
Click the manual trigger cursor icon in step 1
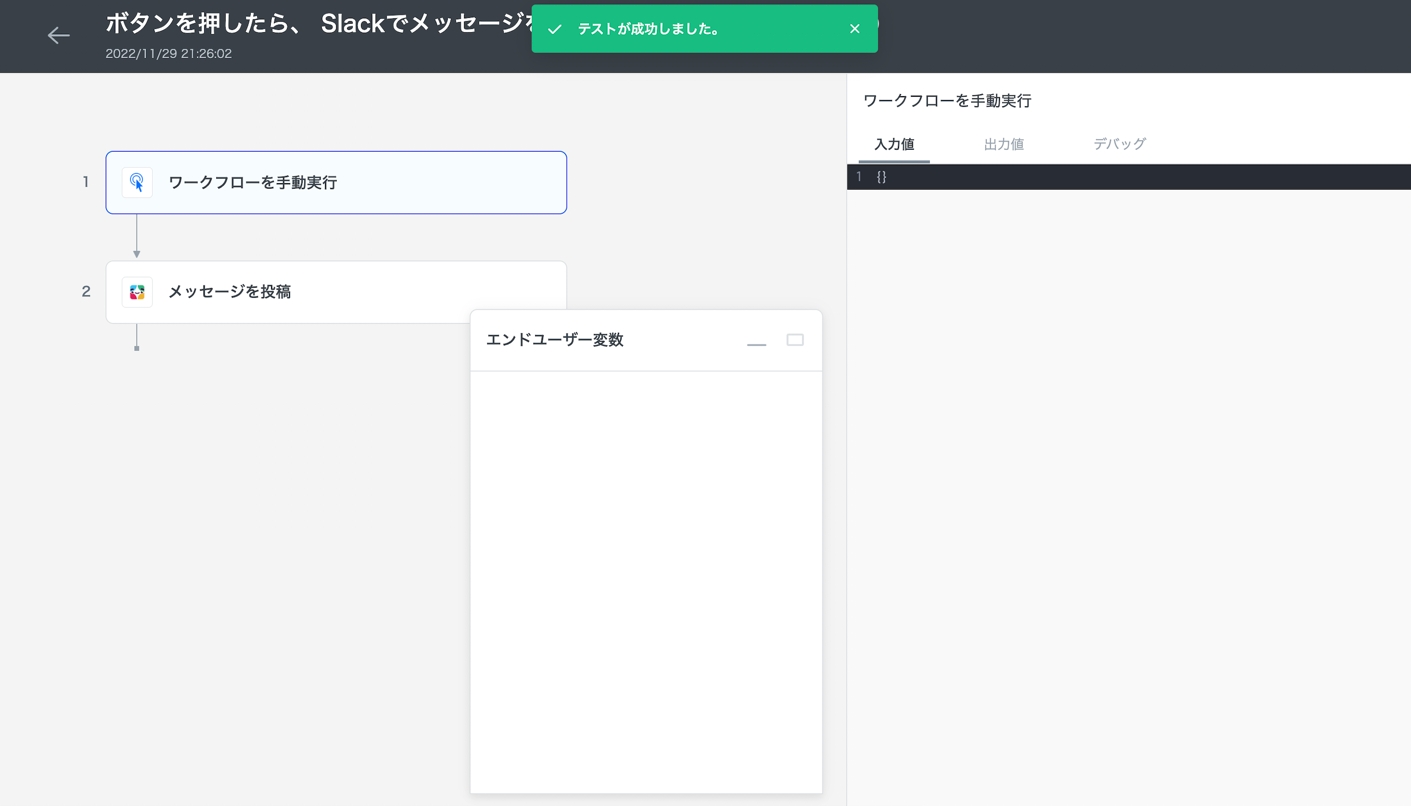pyautogui.click(x=137, y=182)
